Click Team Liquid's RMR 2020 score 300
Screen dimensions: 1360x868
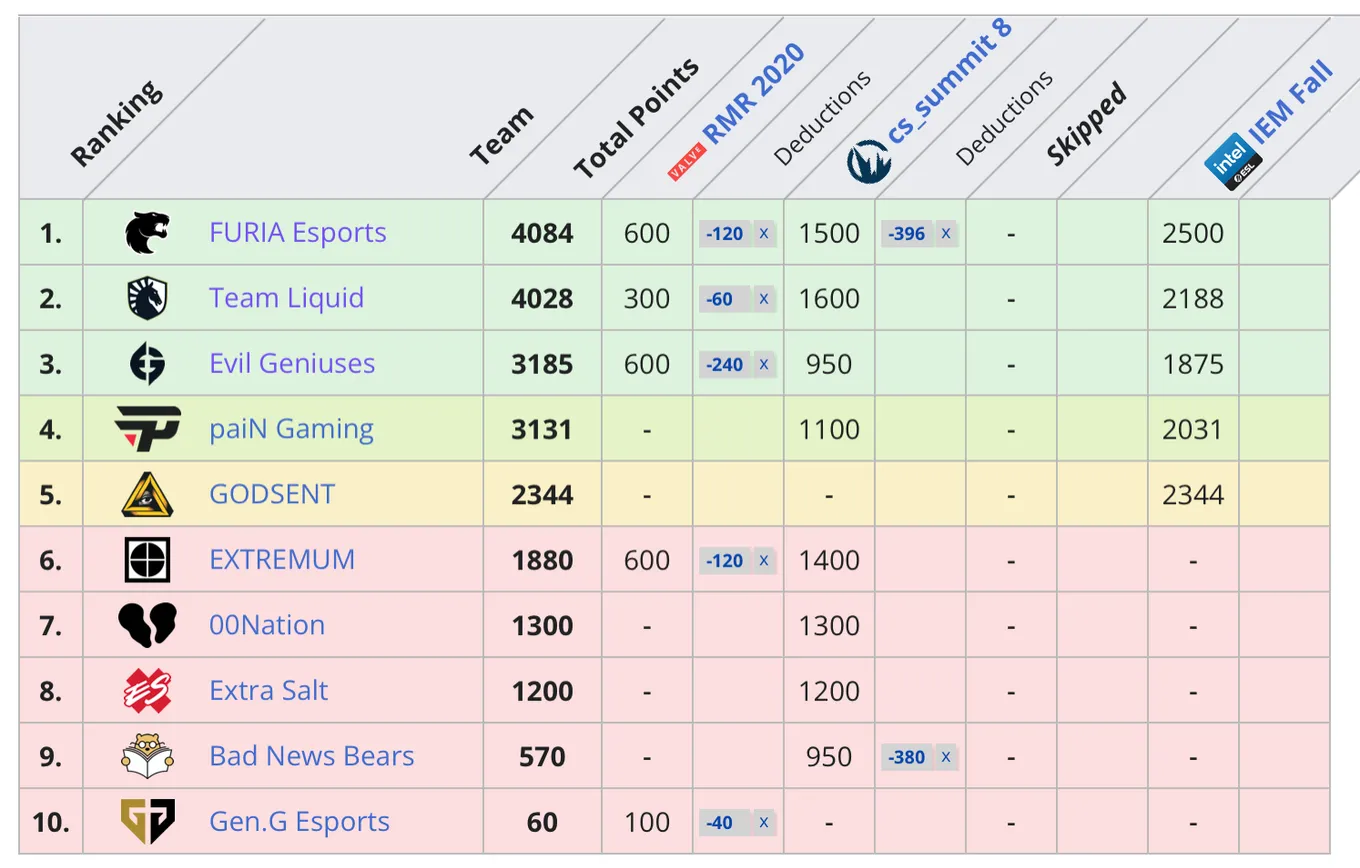pyautogui.click(x=647, y=298)
